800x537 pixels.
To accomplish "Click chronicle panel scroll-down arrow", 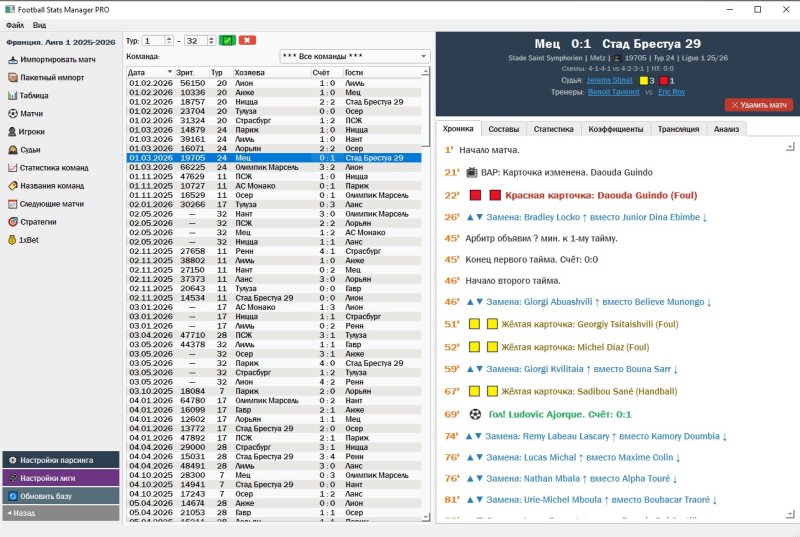I will coord(790,514).
